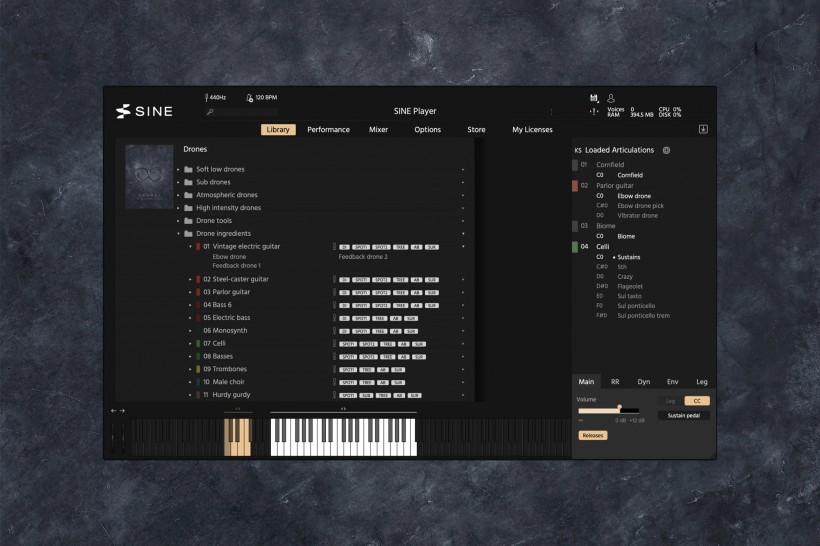The width and height of the screenshot is (820, 546).
Task: Click the download icon at top right
Action: (703, 129)
